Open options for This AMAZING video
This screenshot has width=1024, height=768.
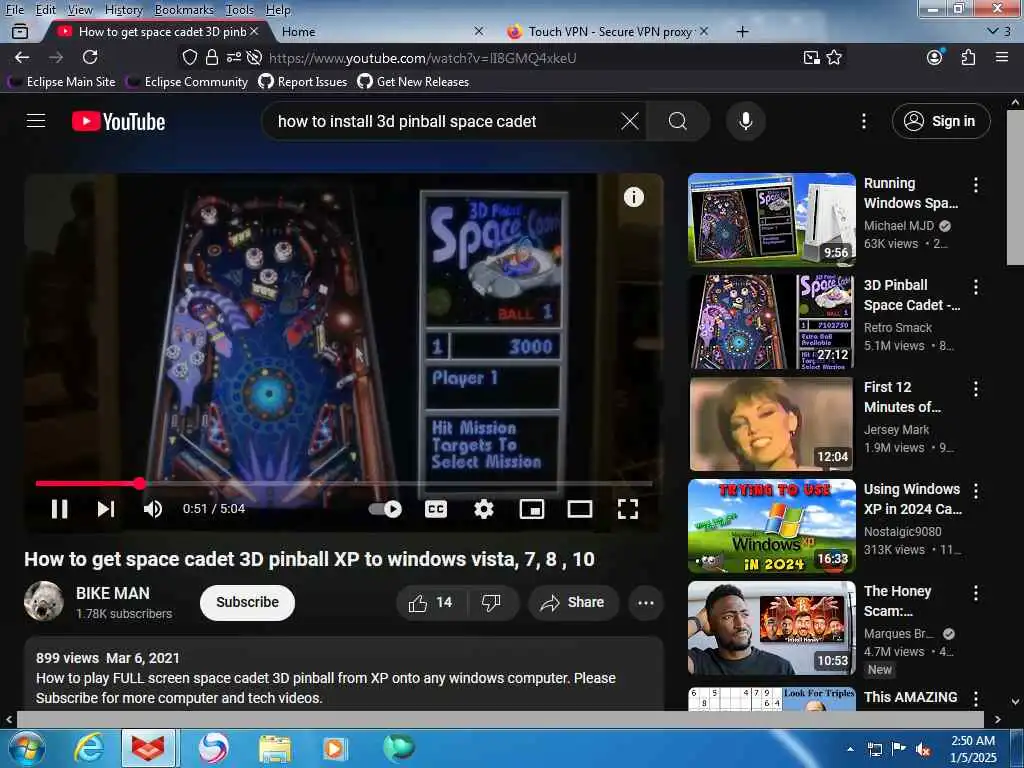[x=976, y=698]
